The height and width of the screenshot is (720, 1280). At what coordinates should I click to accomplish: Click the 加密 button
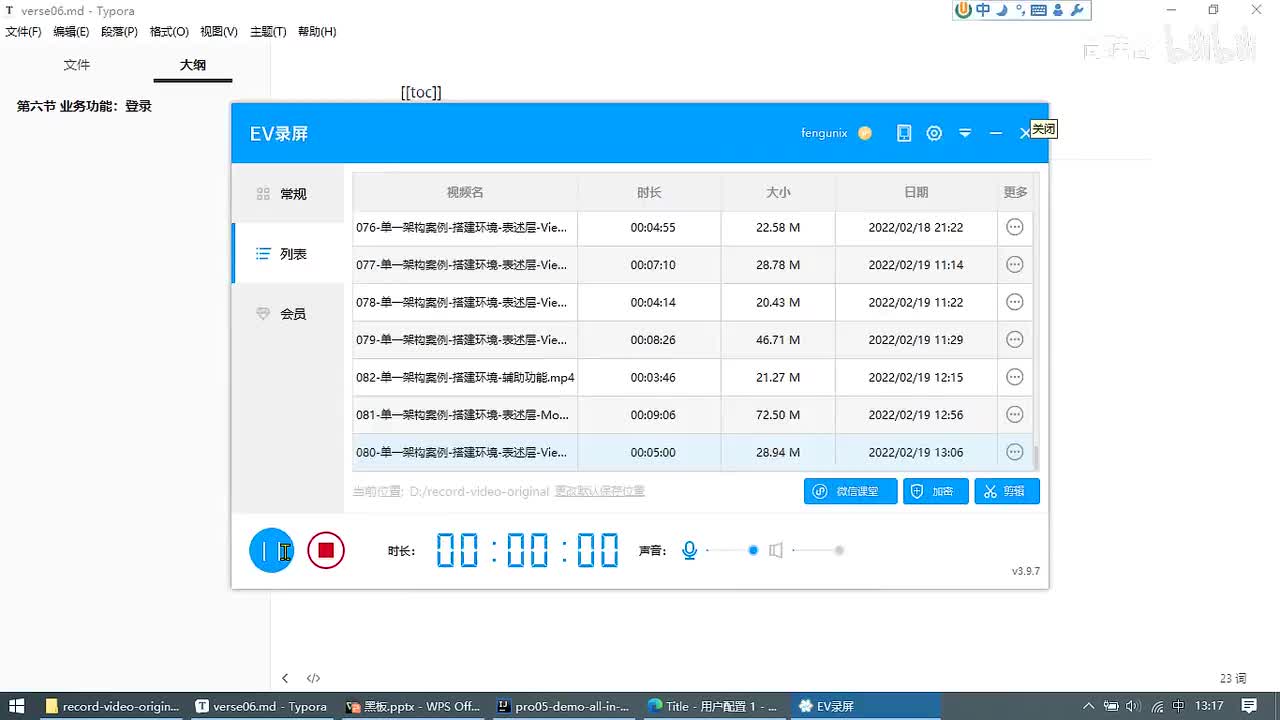936,491
